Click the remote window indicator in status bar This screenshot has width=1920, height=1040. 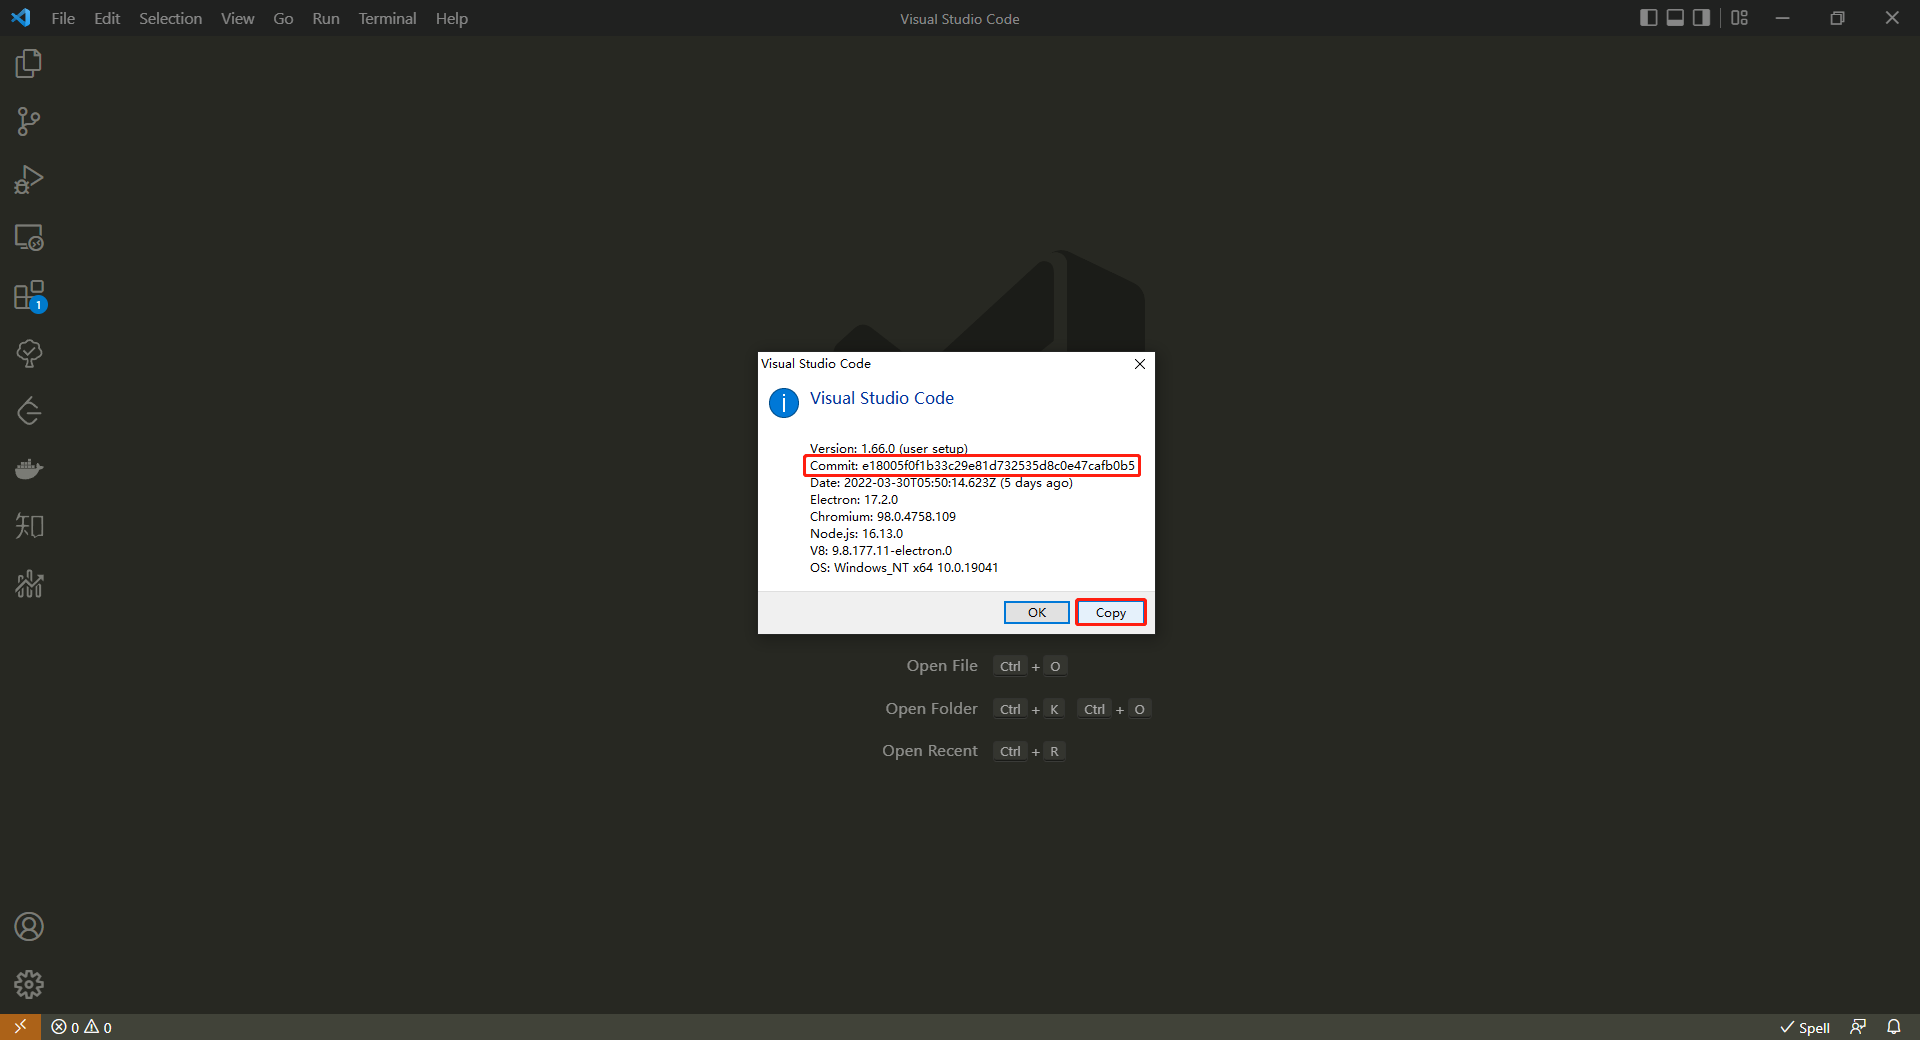[x=18, y=1027]
